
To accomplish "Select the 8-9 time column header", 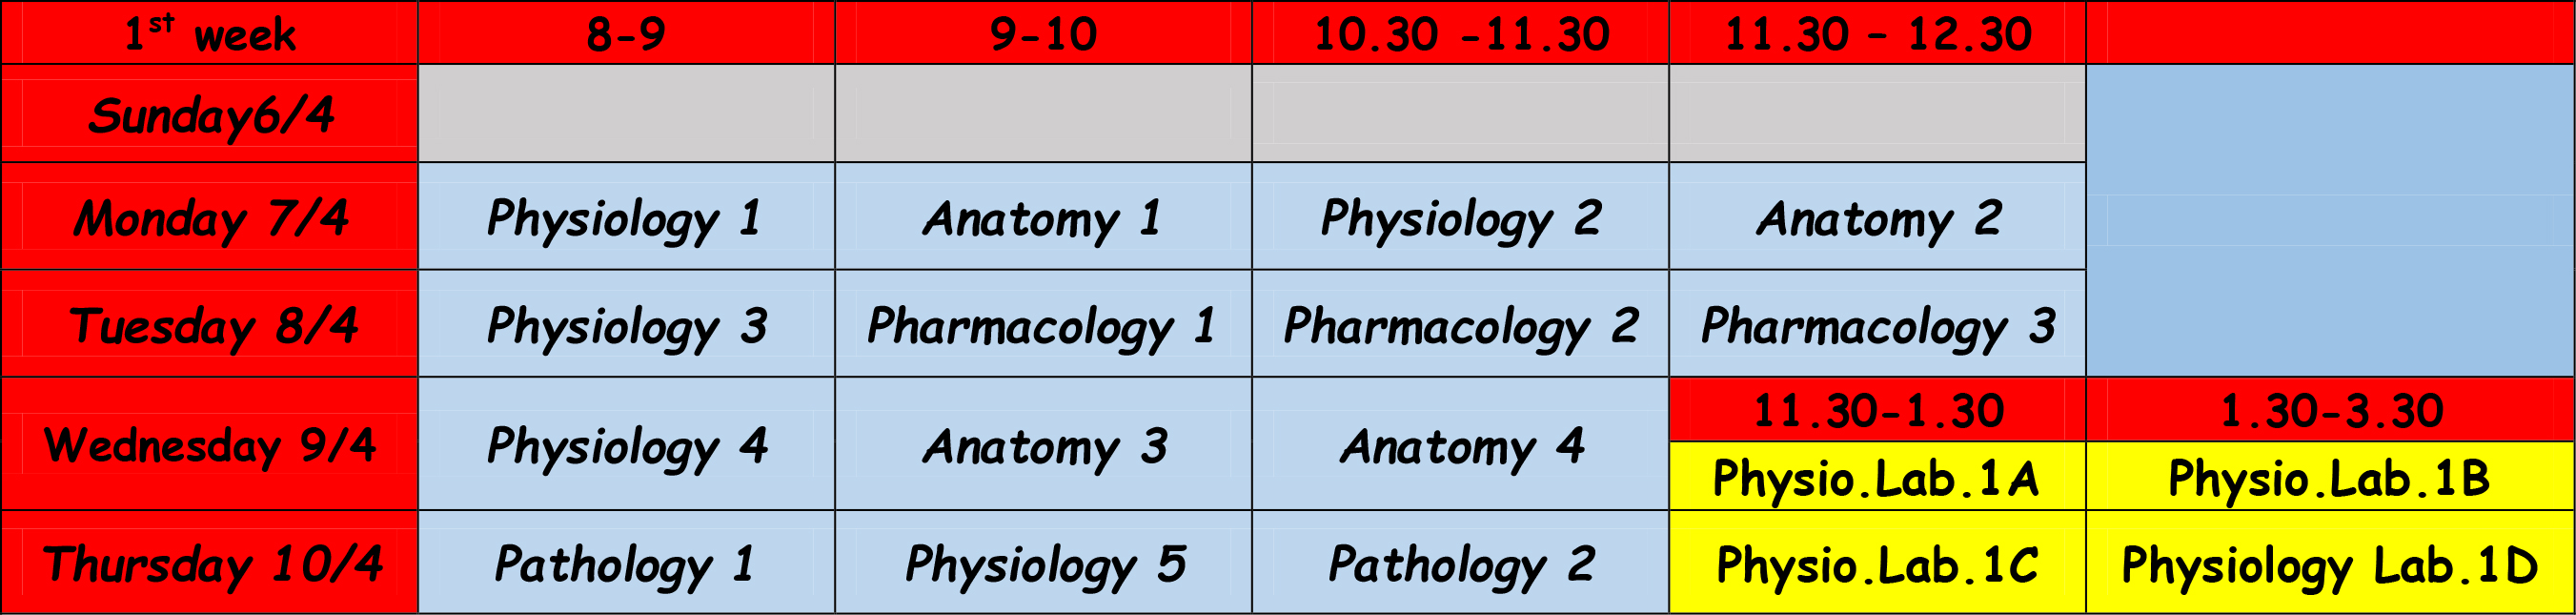I will [x=626, y=33].
